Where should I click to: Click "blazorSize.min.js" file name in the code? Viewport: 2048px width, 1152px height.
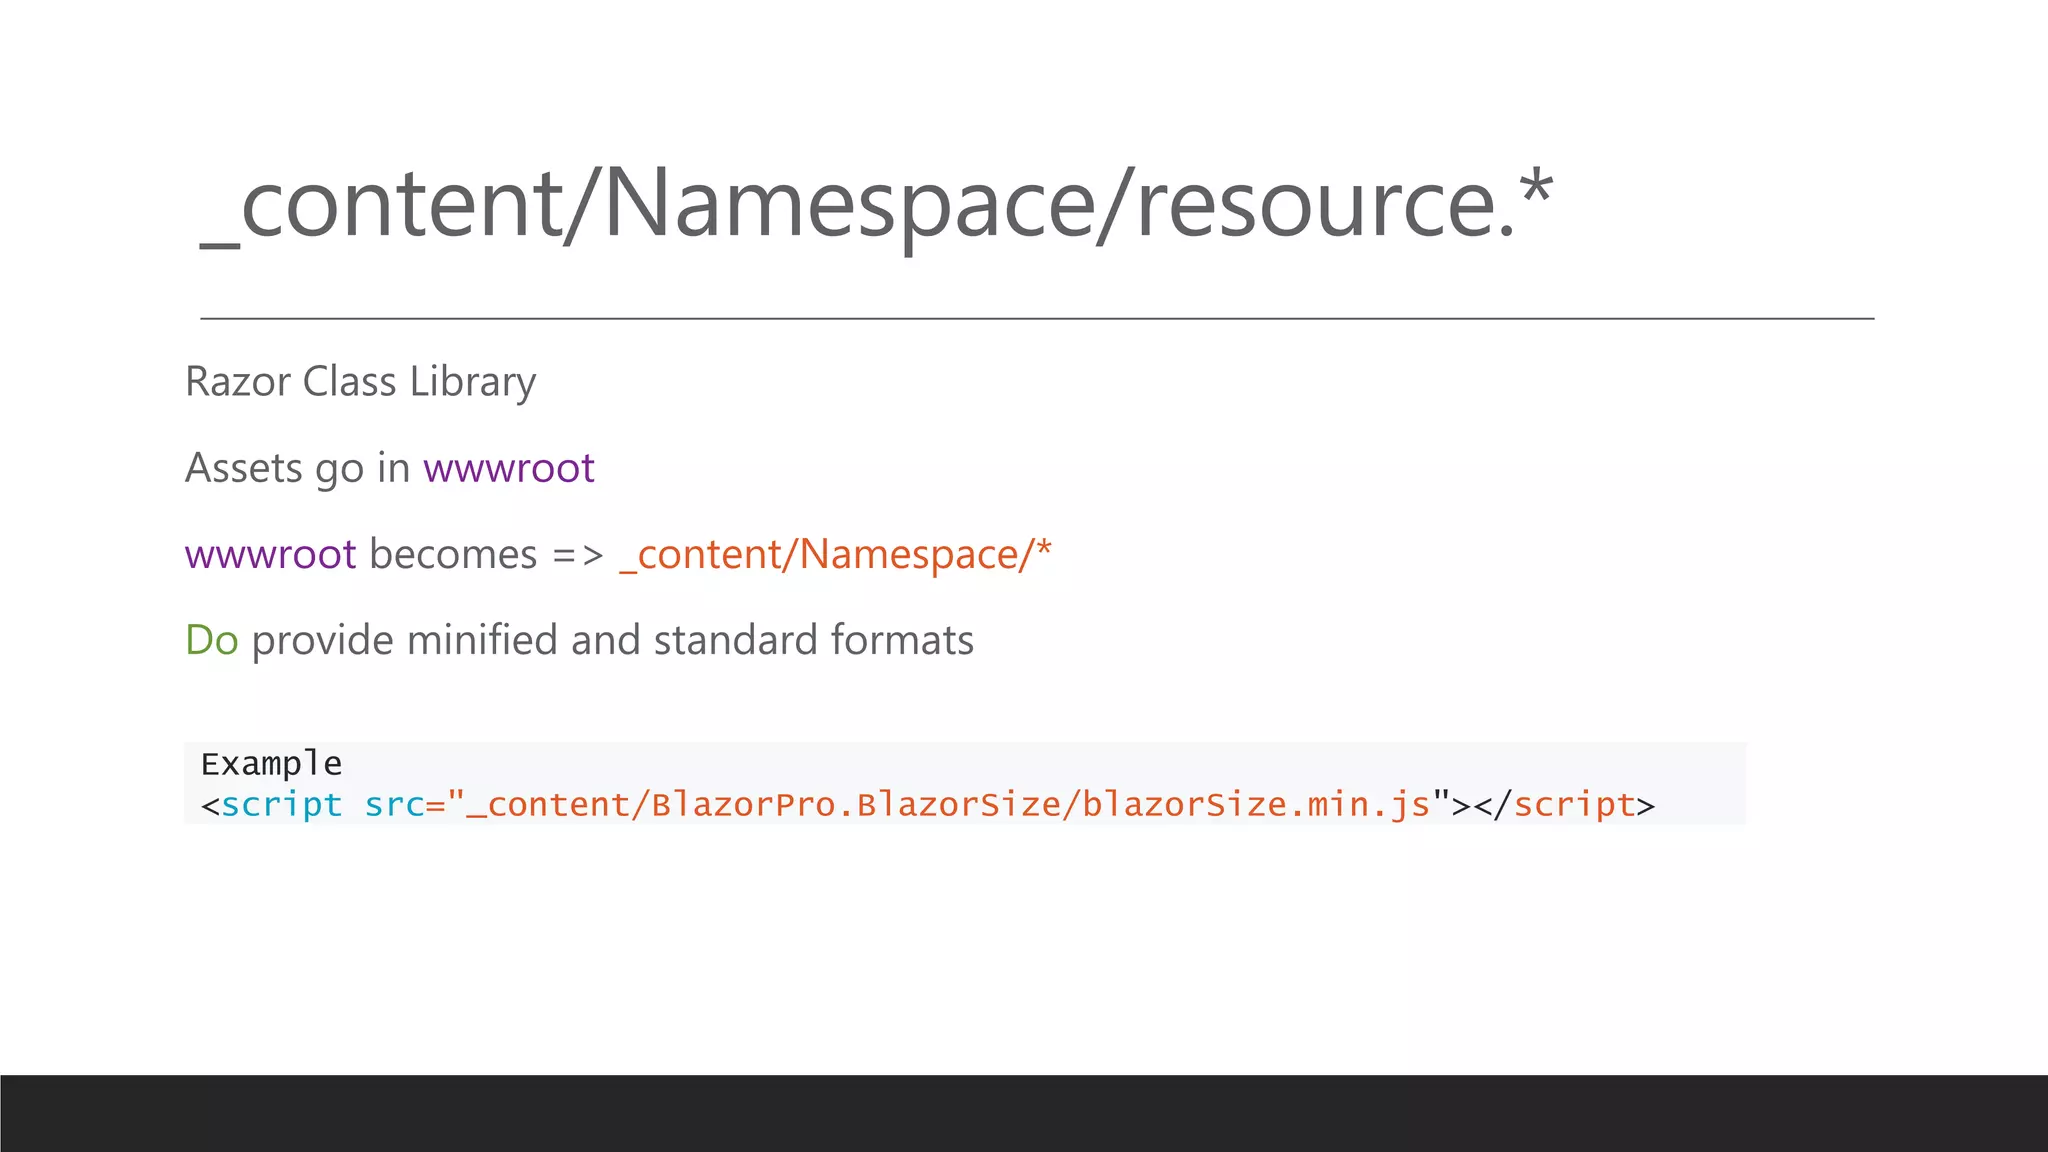(1256, 805)
